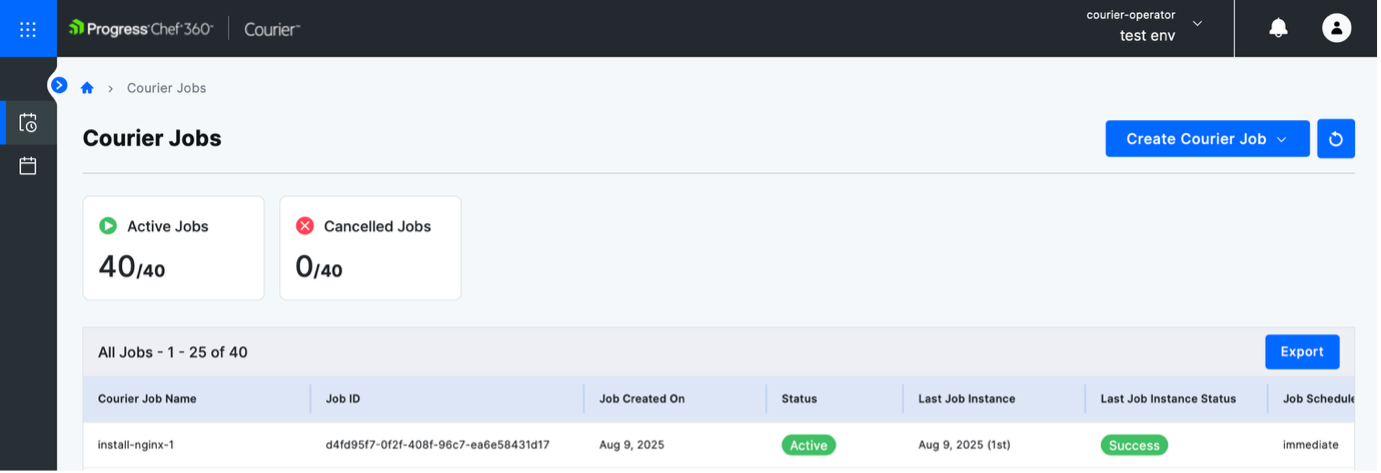
Task: Click the Export button
Action: click(x=1301, y=352)
